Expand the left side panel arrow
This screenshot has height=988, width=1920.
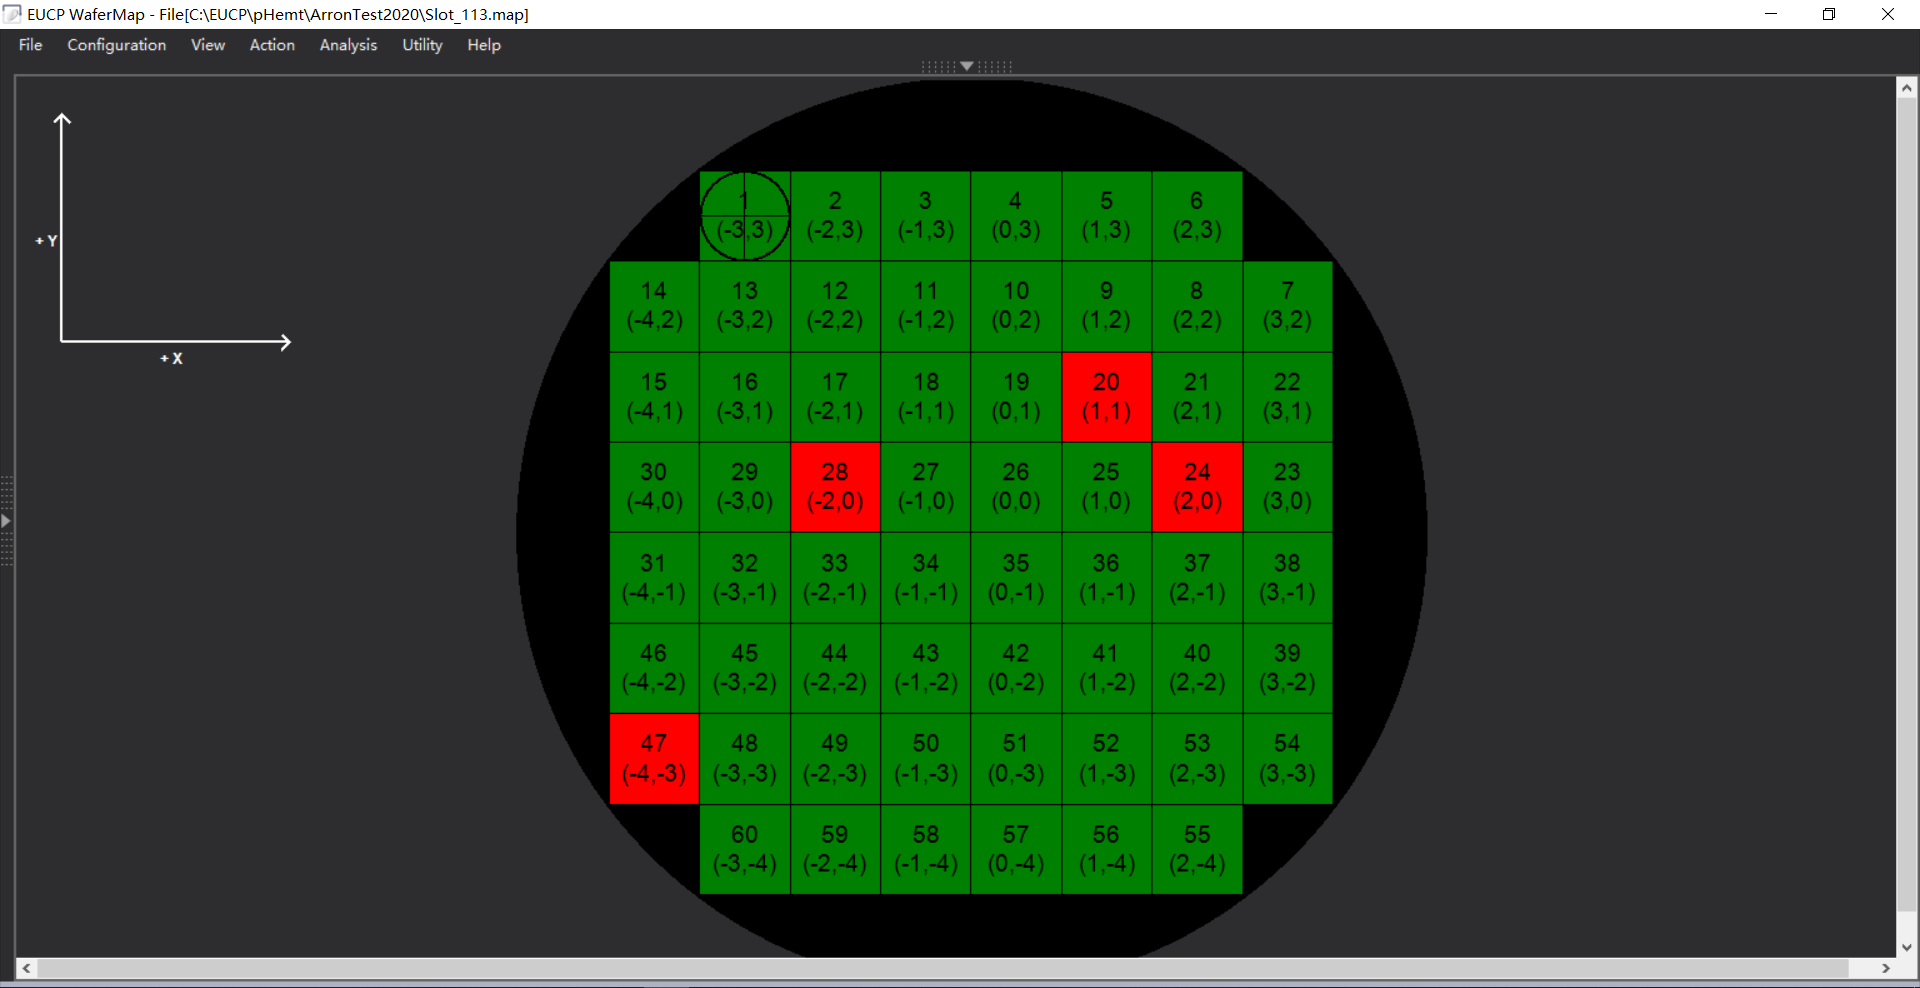click(6, 521)
